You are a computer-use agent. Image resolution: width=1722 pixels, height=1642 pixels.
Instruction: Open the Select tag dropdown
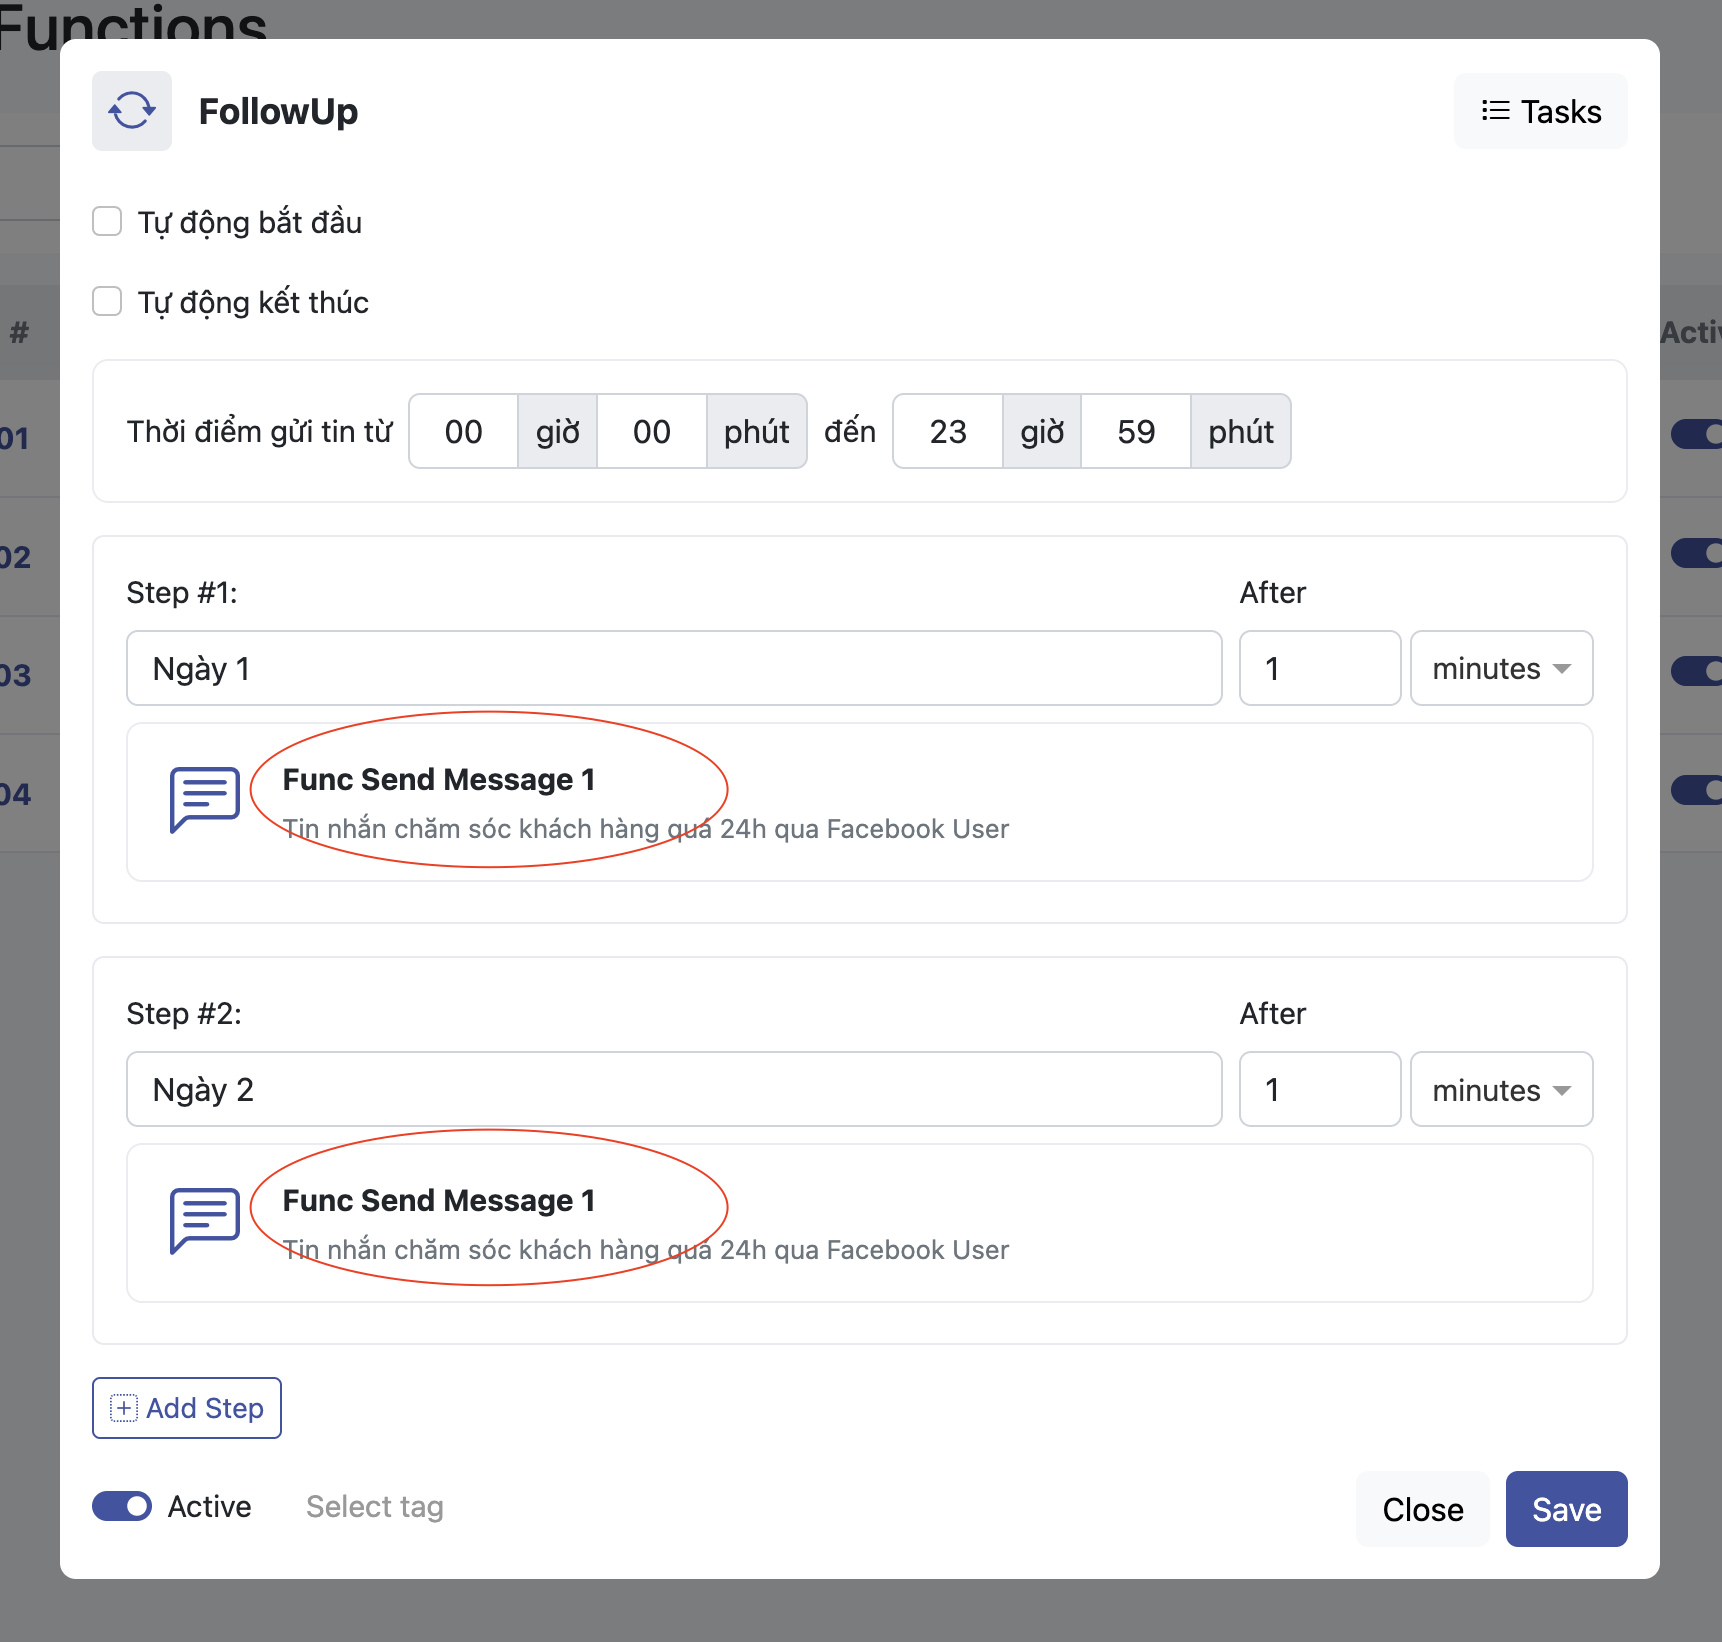point(375,1506)
